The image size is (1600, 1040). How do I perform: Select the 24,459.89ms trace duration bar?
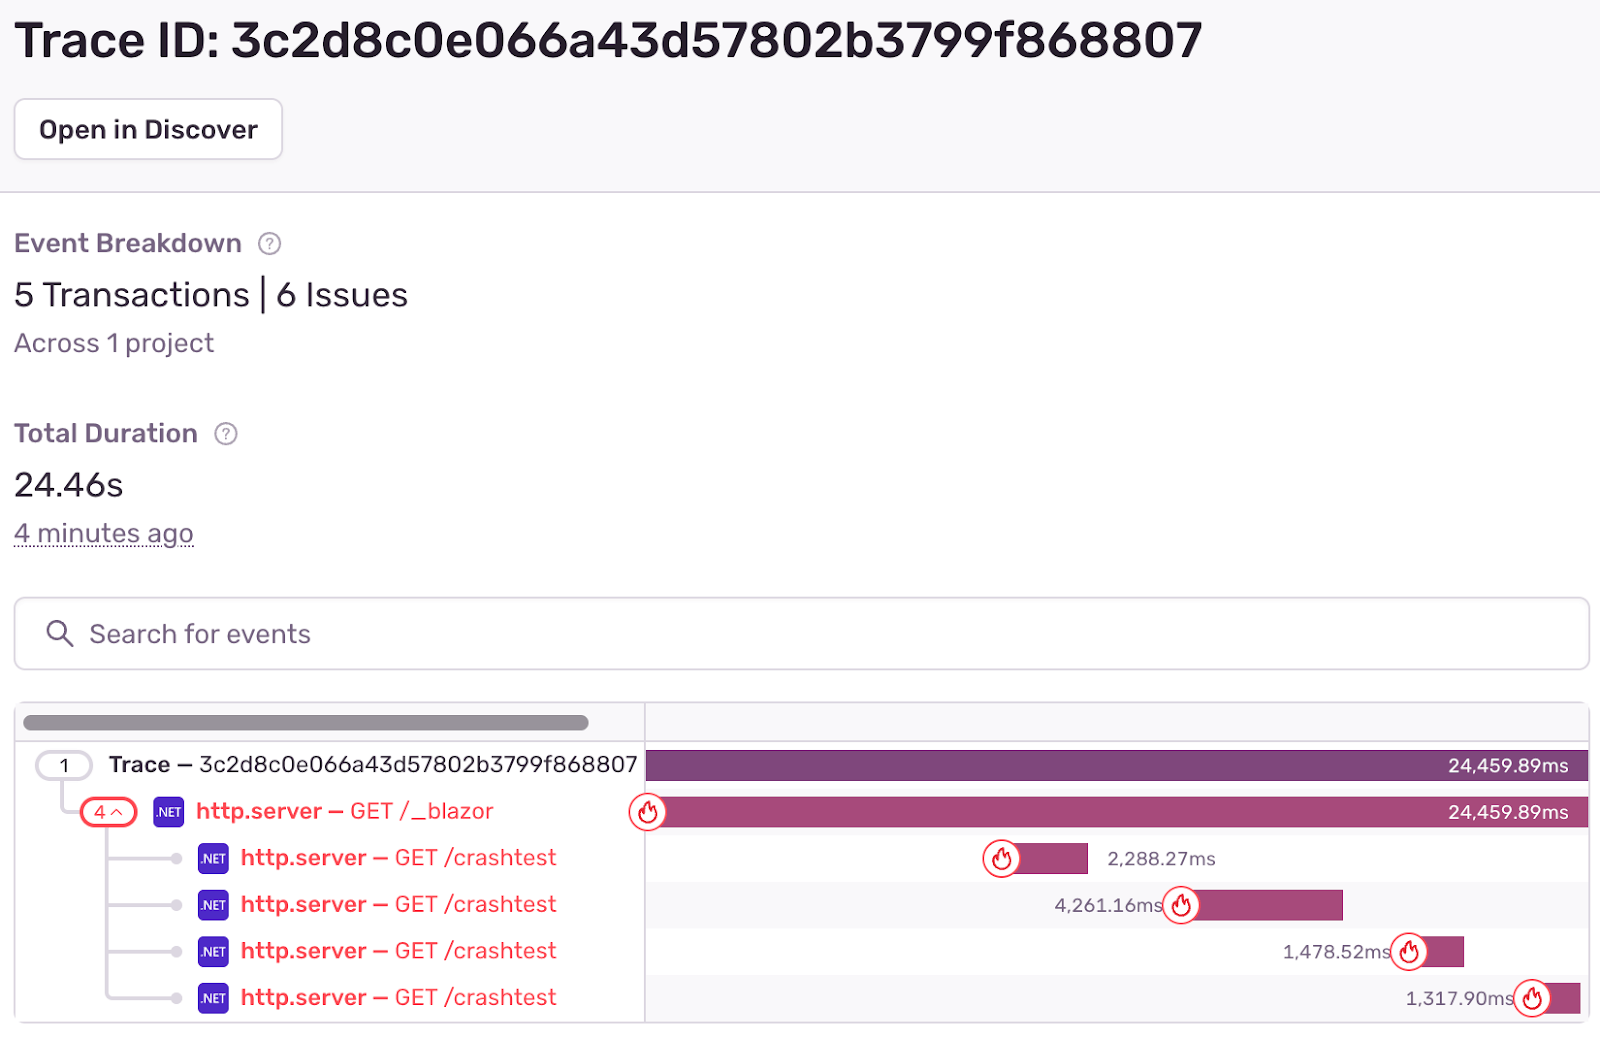click(x=1115, y=765)
